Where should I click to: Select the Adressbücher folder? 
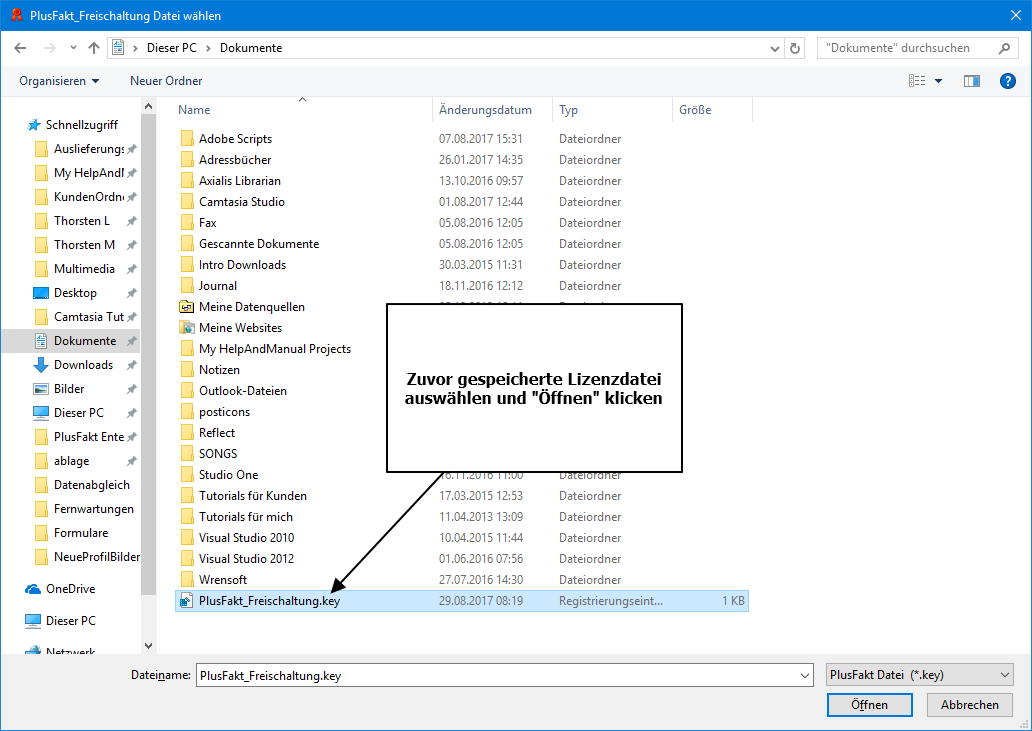pyautogui.click(x=235, y=160)
